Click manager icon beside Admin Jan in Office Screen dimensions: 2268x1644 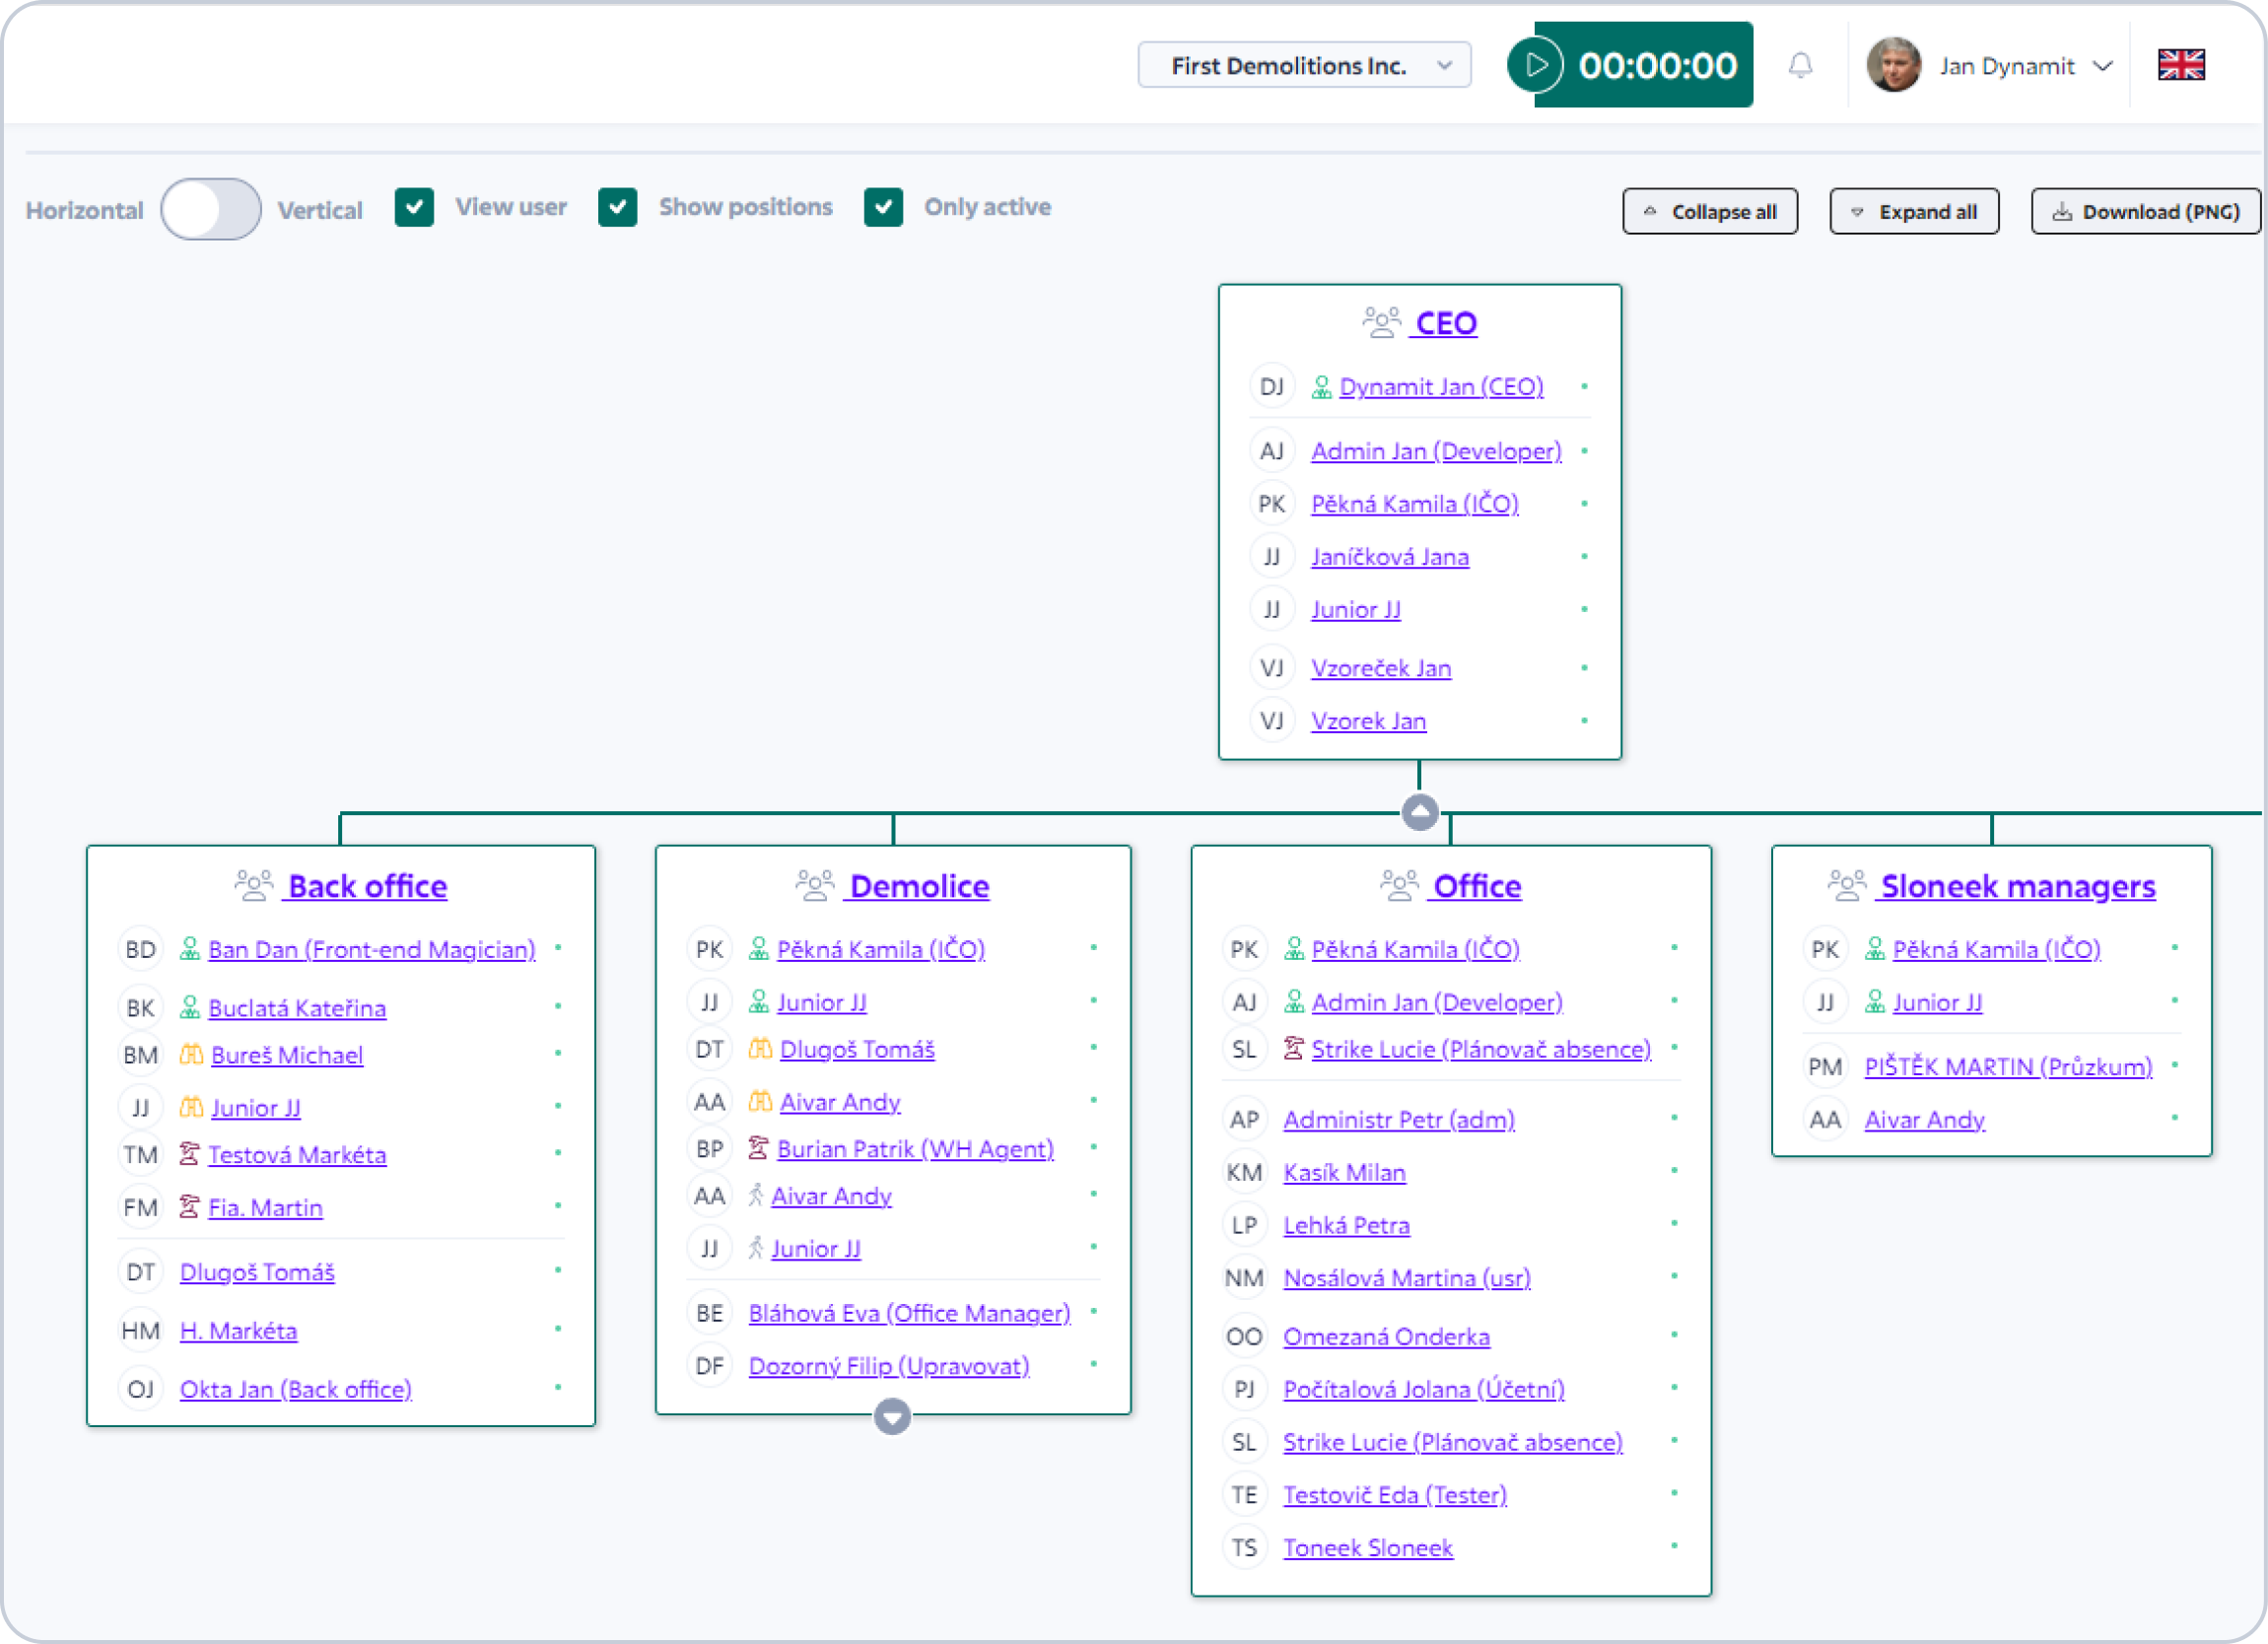[1294, 1001]
